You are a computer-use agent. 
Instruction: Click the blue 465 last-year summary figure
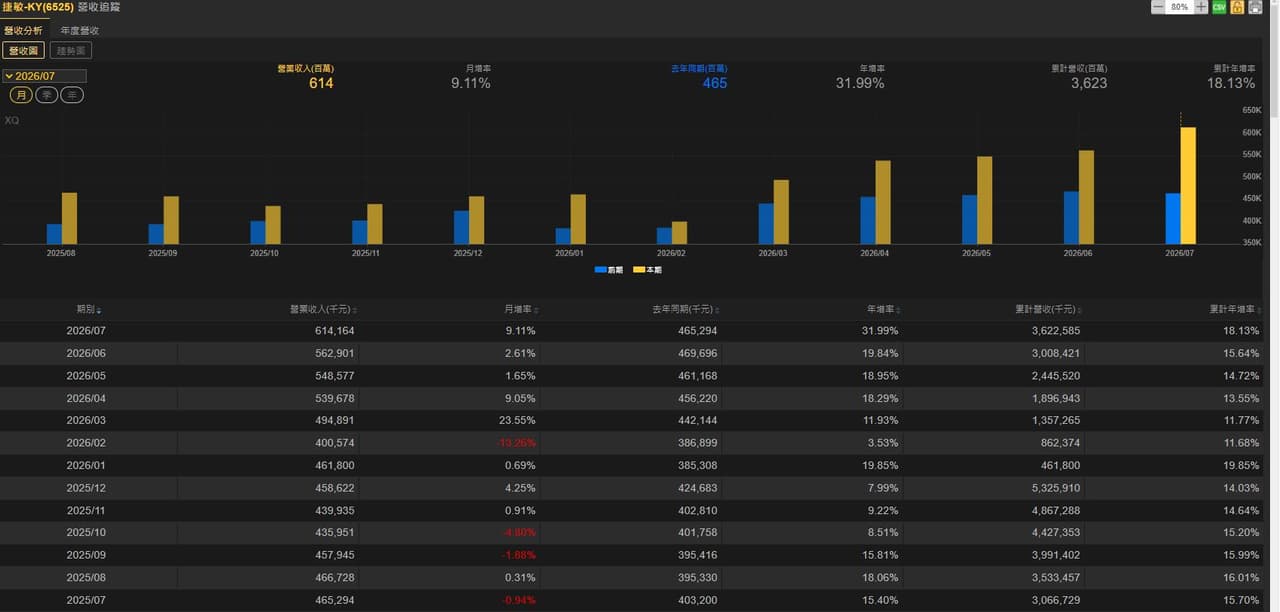715,83
